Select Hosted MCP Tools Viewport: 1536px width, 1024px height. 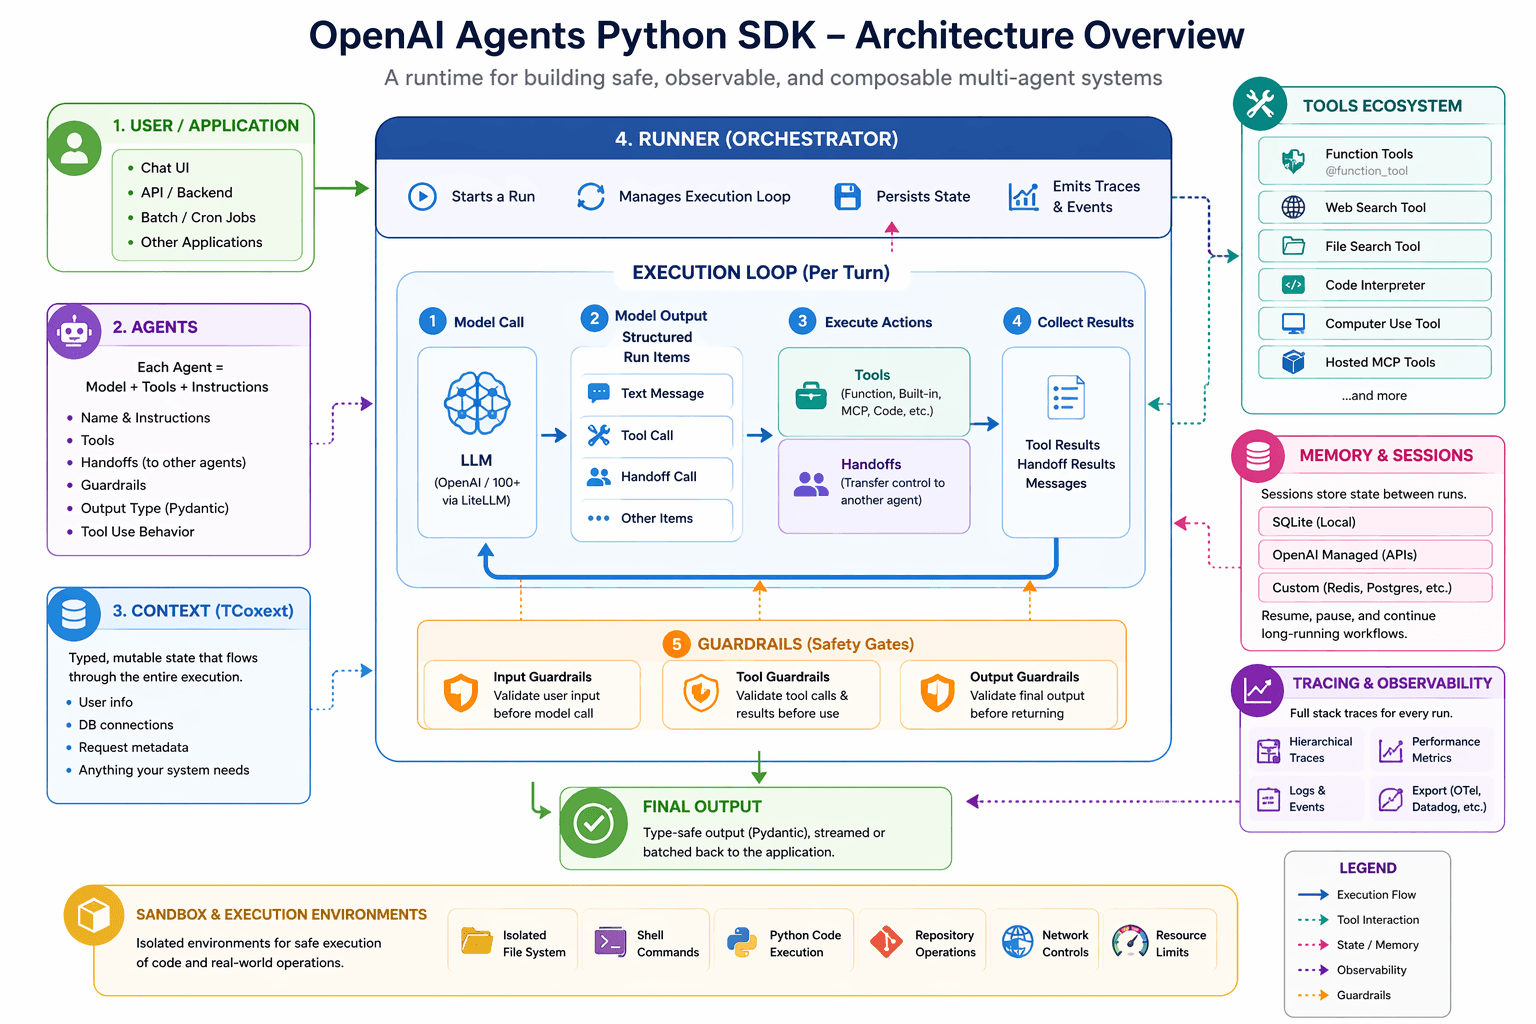click(x=1374, y=362)
